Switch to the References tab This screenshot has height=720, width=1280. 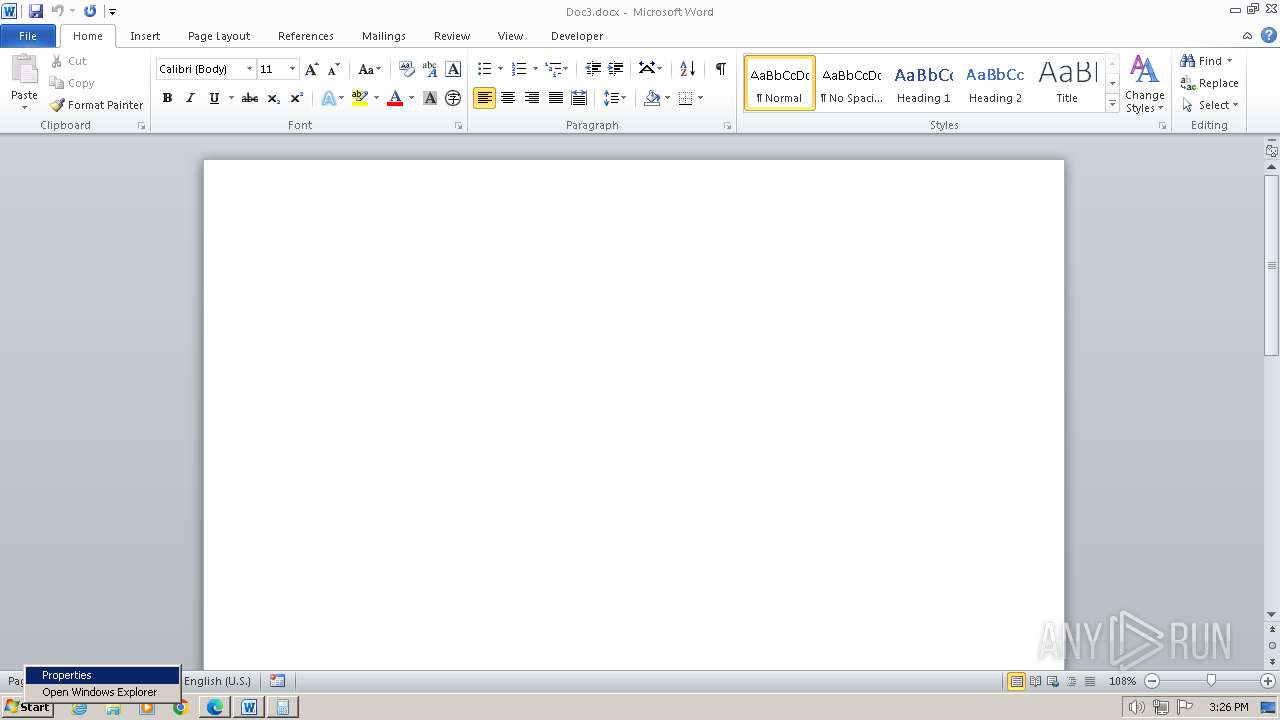click(x=306, y=36)
